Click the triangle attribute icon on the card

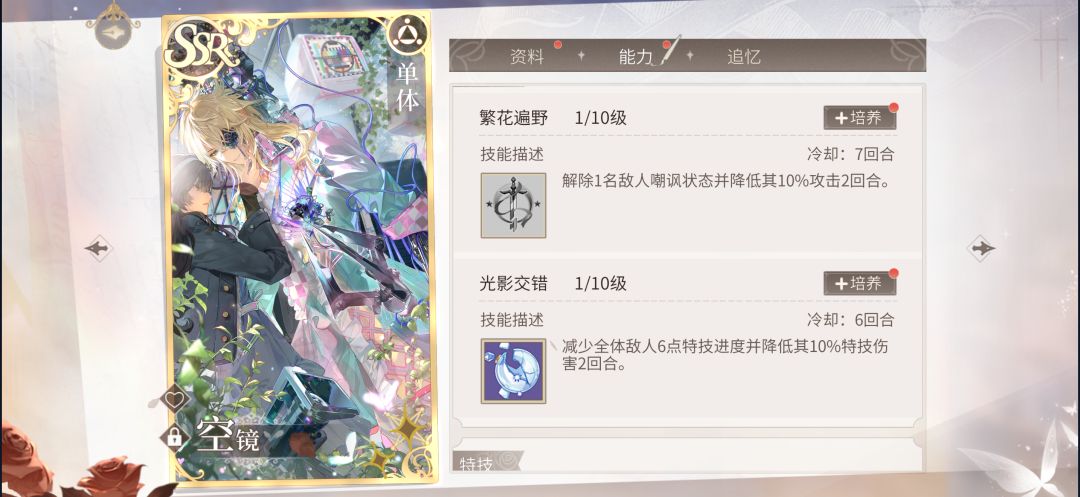[408, 34]
